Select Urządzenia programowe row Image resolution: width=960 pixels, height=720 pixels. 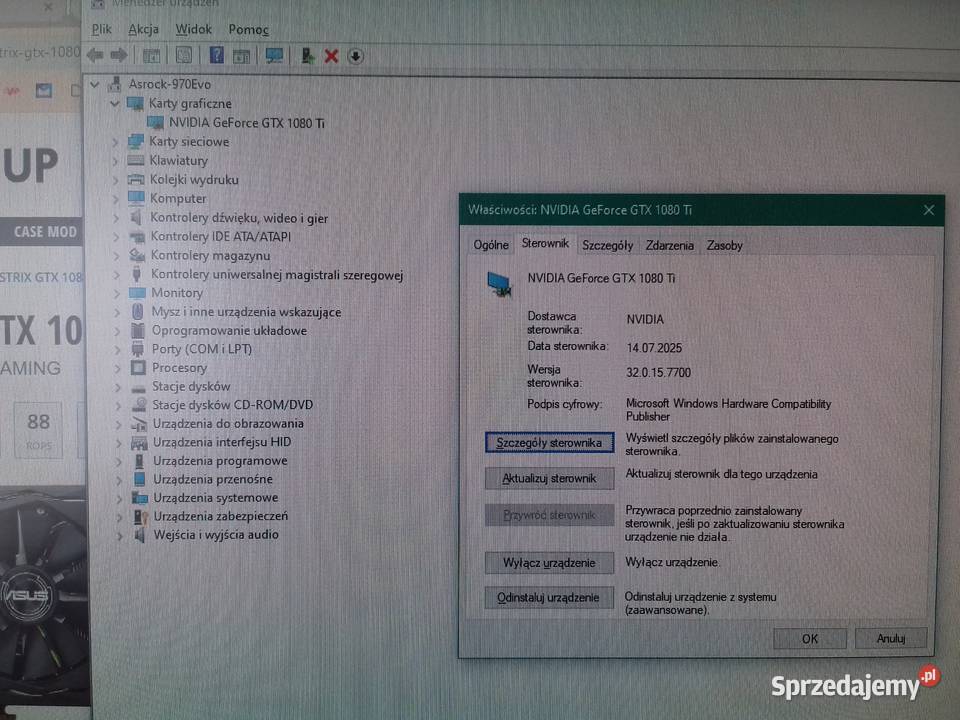[220, 460]
